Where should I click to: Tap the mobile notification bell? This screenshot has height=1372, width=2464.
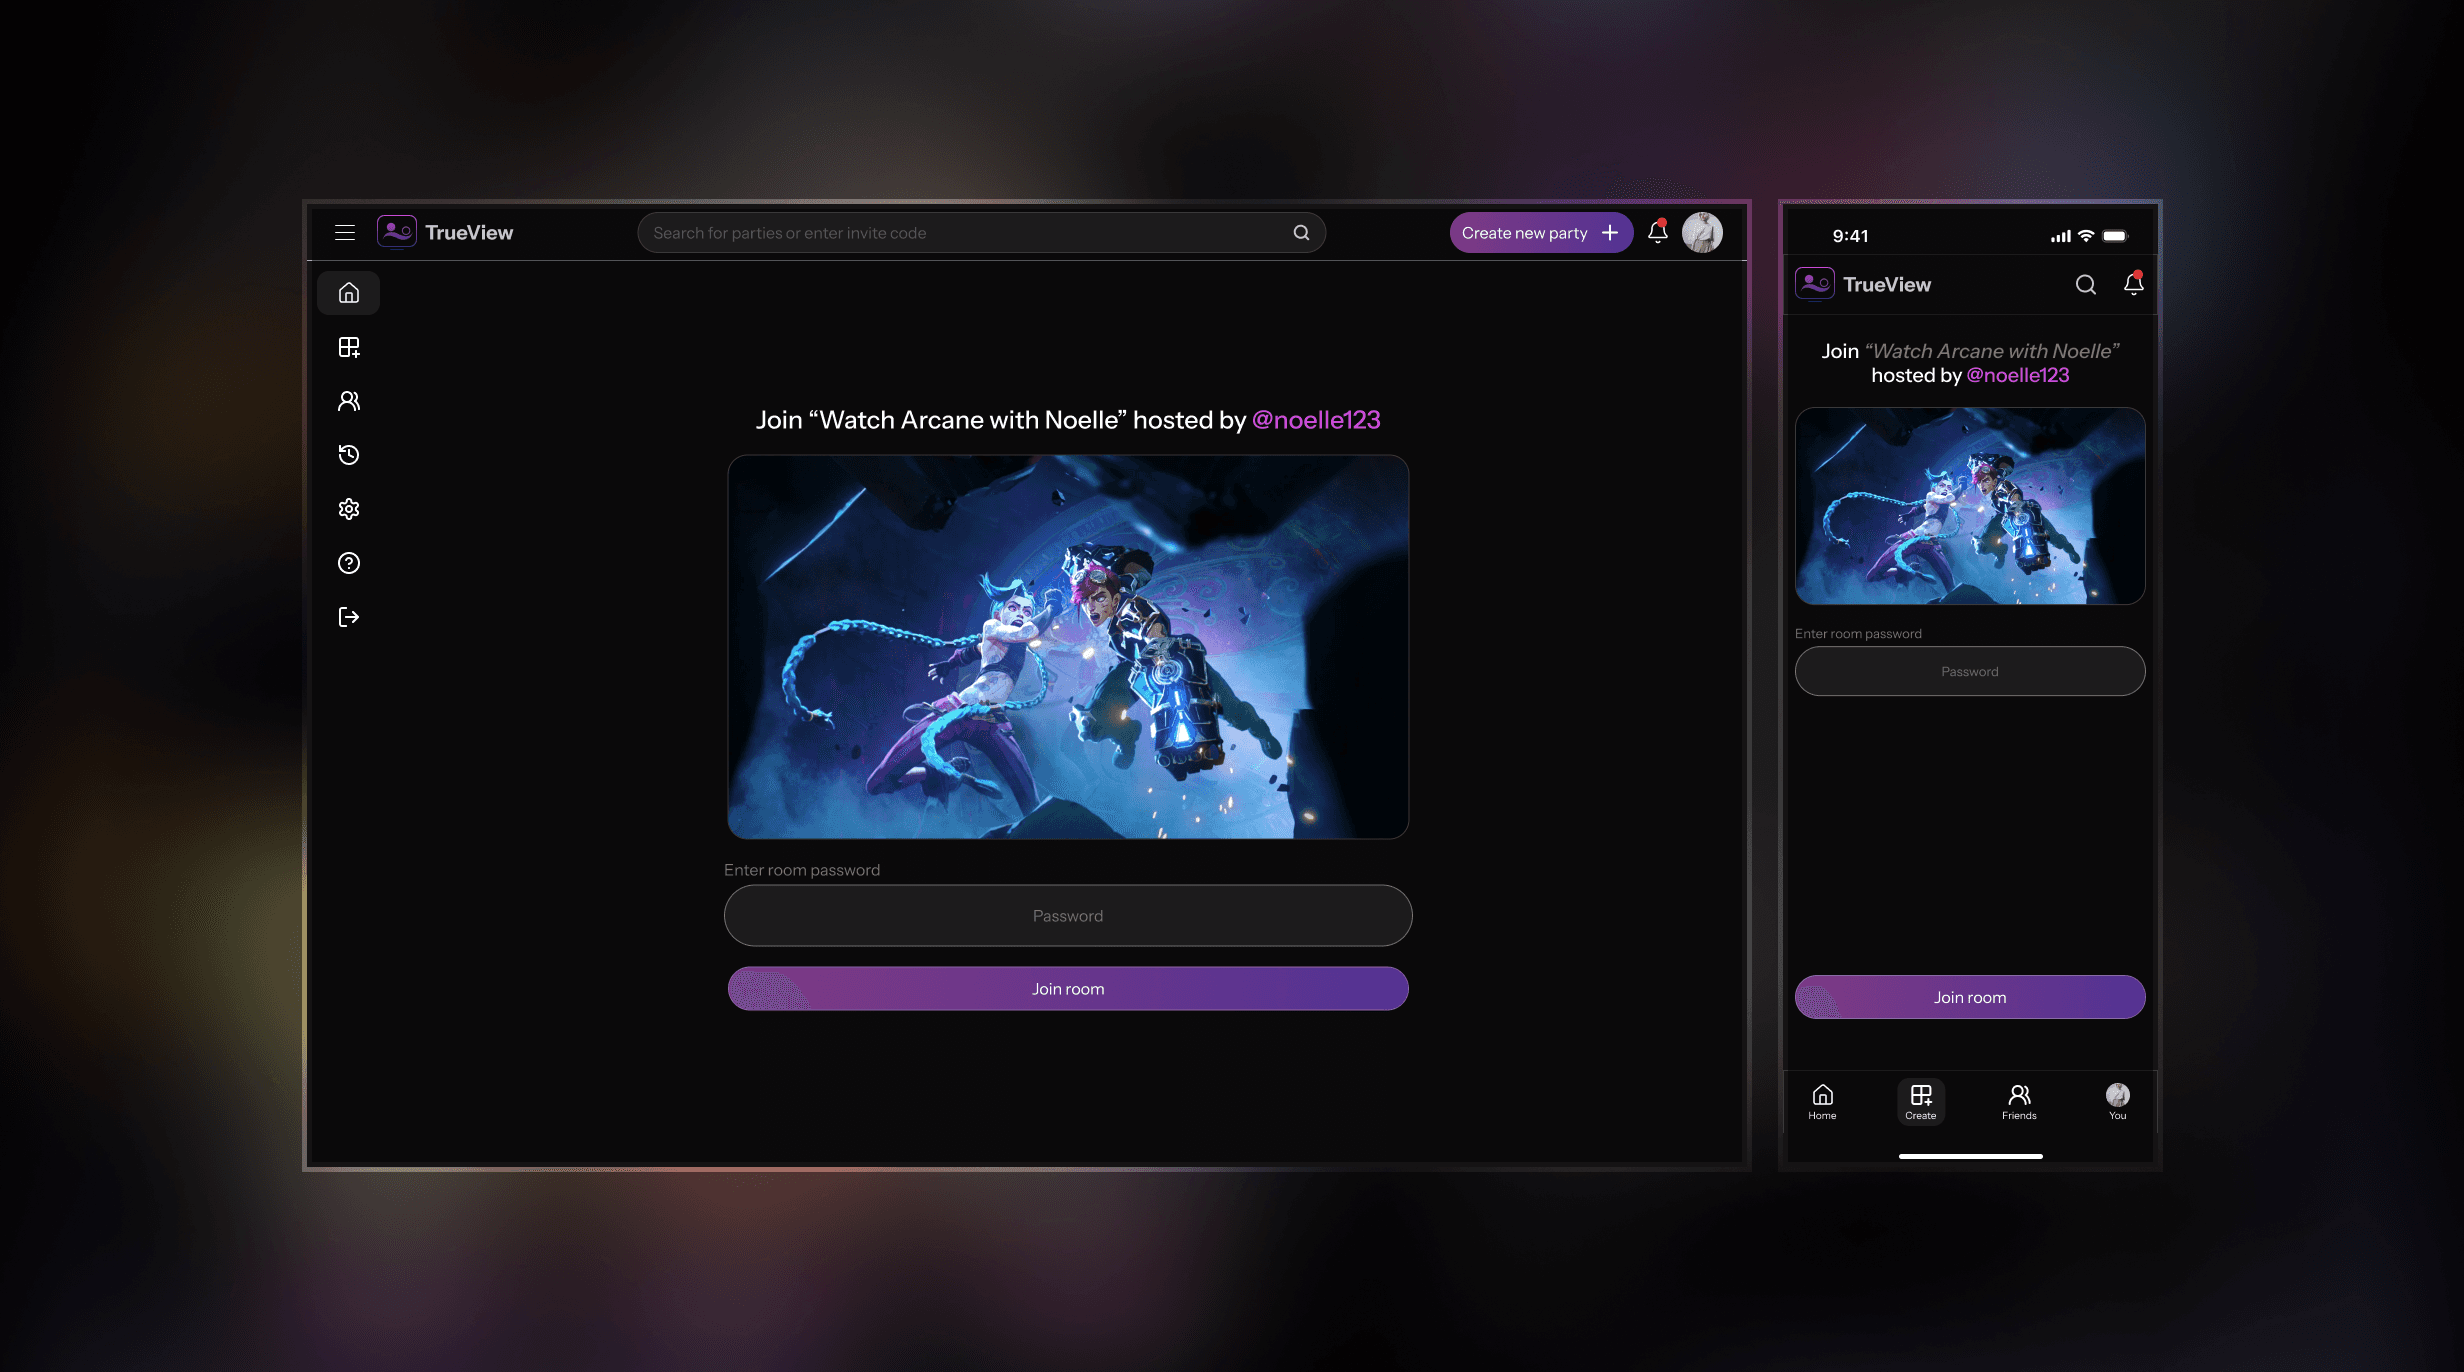pos(2133,285)
